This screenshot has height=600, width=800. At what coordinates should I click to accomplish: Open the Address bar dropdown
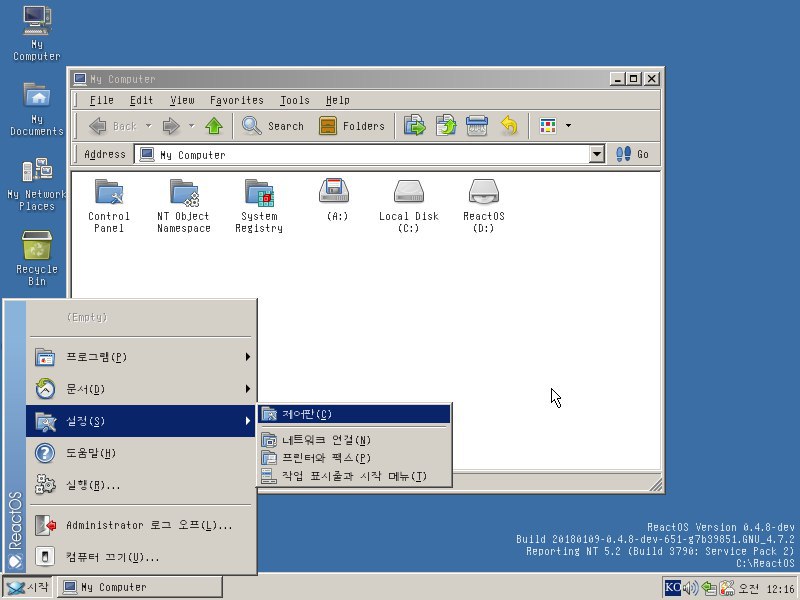pos(596,154)
